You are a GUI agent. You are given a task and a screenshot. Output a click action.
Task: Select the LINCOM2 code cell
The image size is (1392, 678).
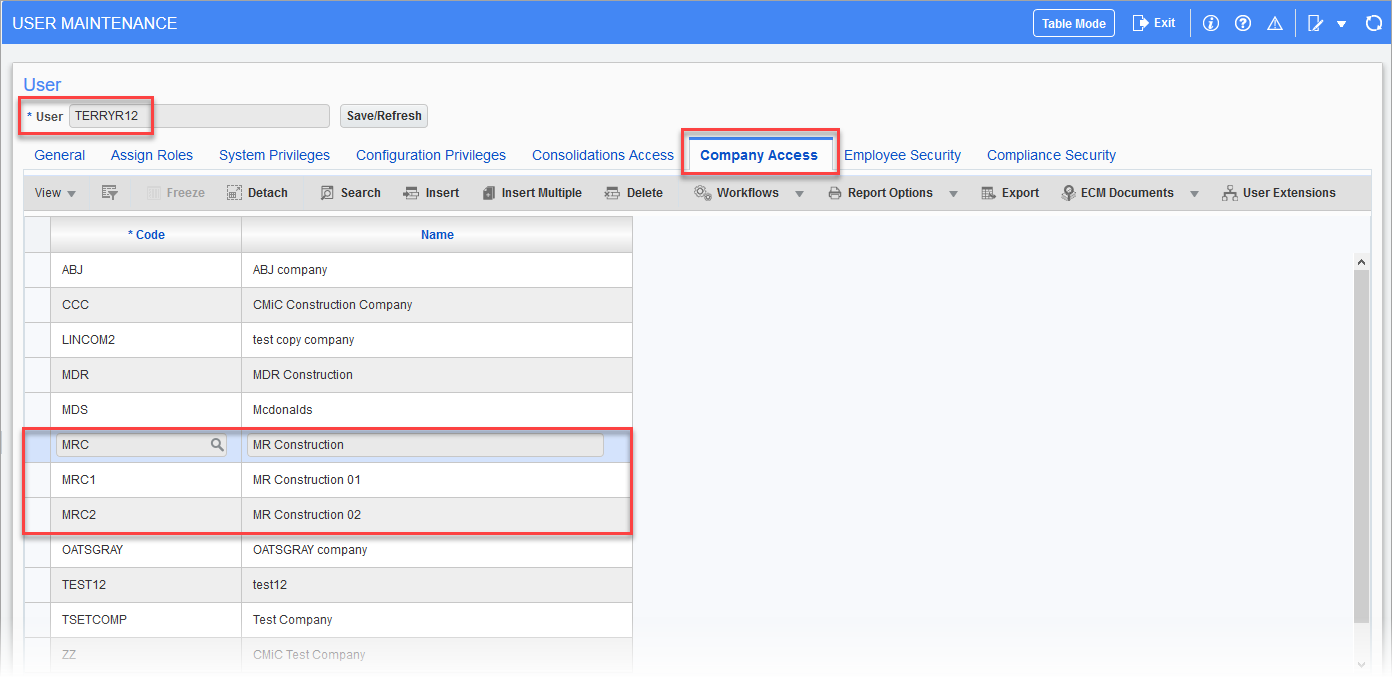[x=146, y=340]
